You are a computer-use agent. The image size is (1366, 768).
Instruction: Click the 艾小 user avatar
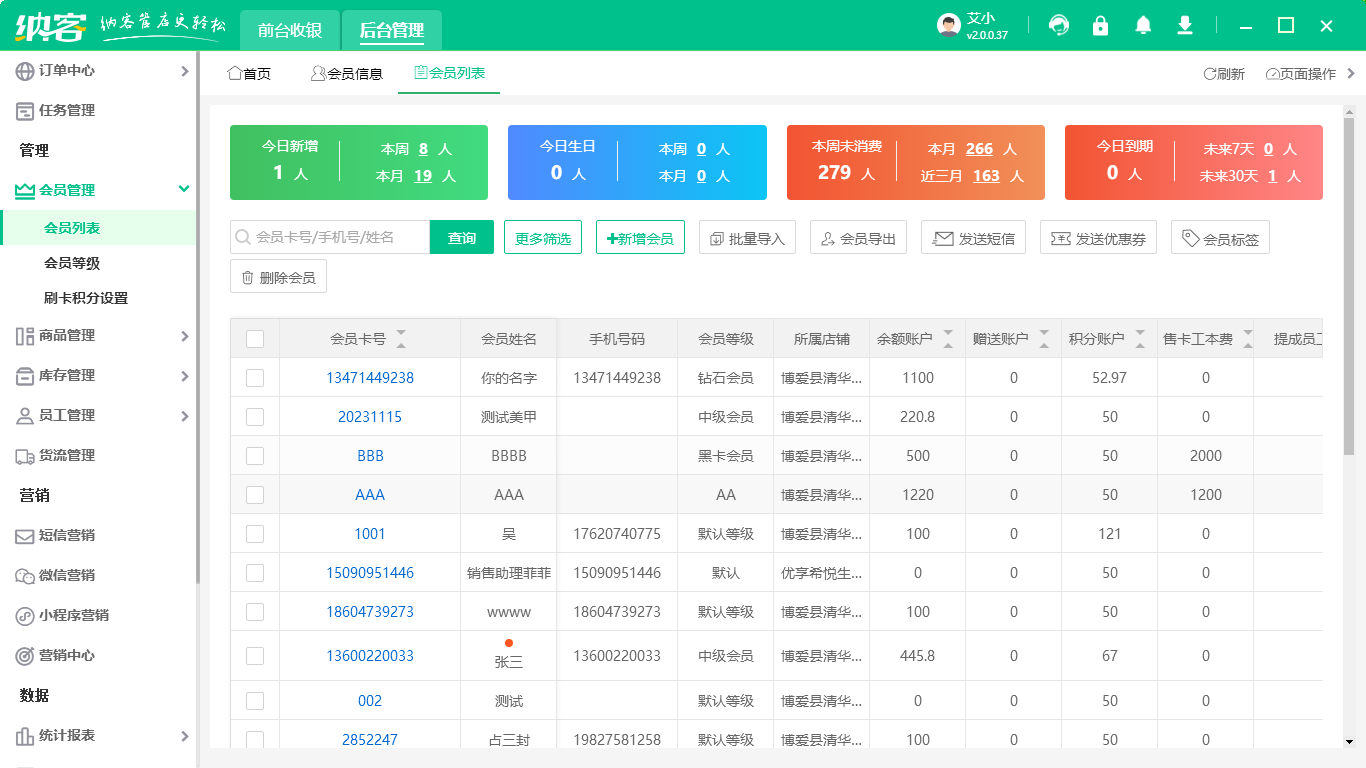(949, 26)
